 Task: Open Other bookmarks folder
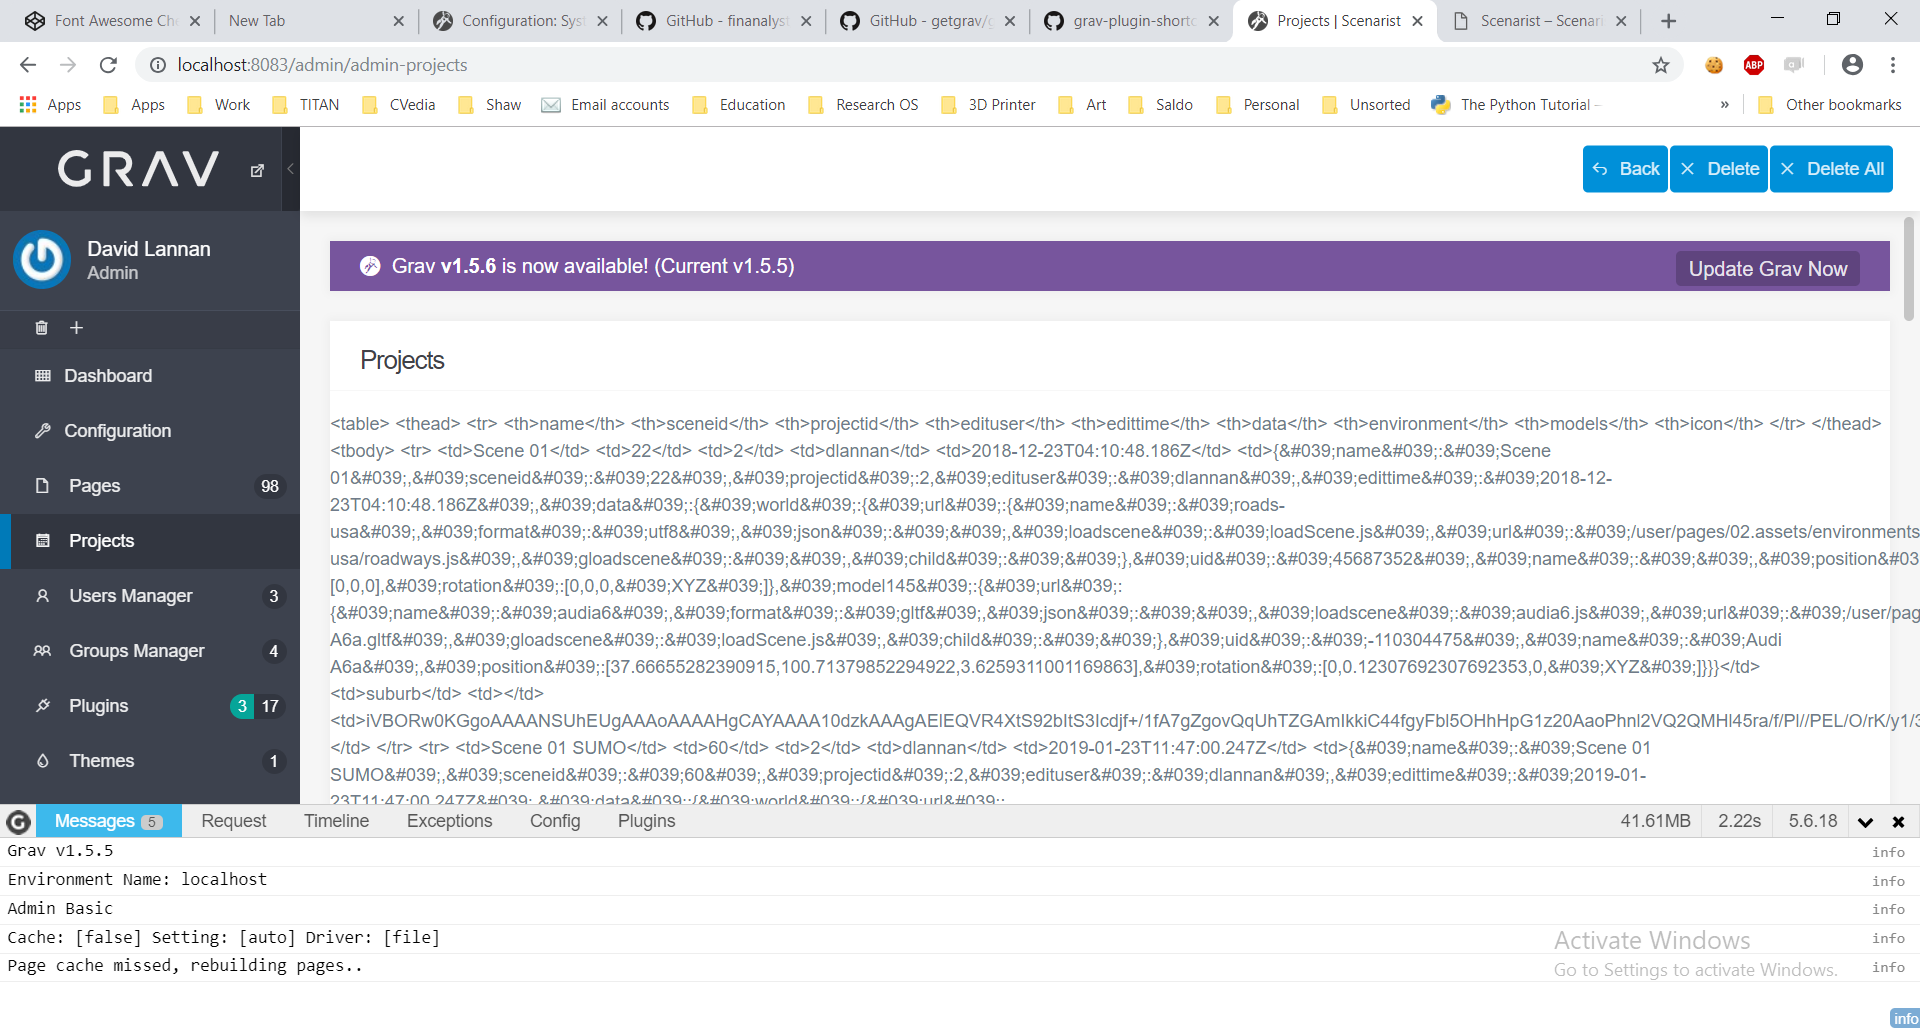[1830, 105]
